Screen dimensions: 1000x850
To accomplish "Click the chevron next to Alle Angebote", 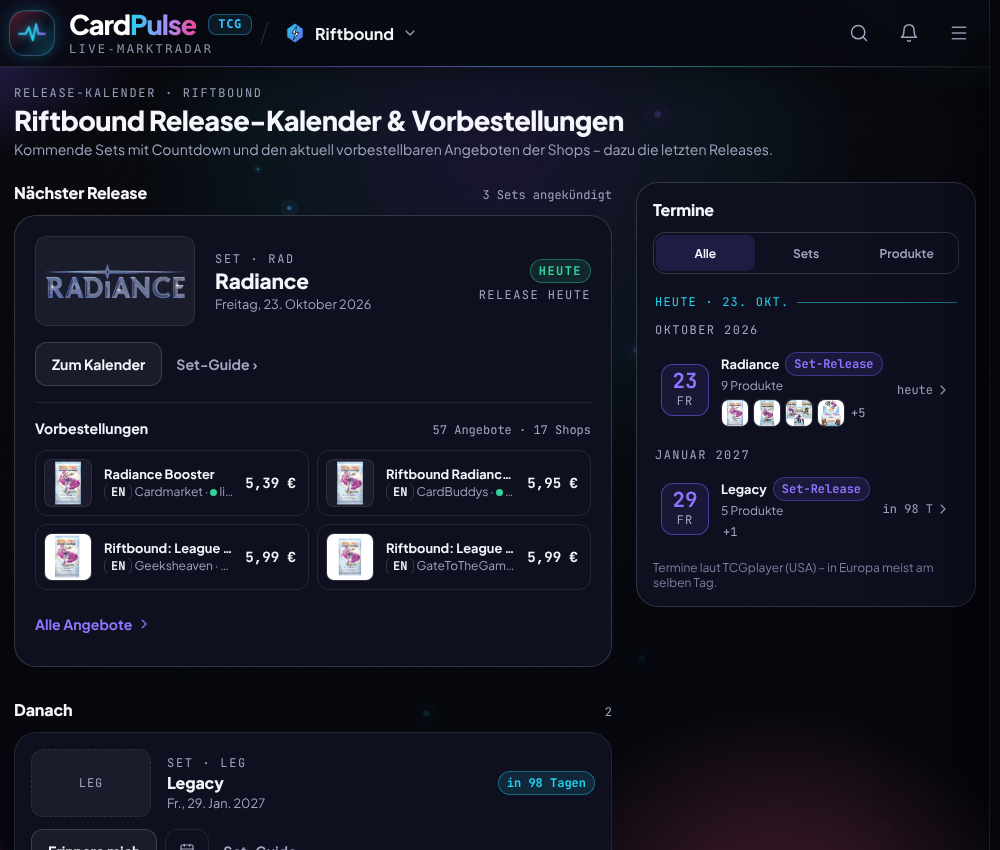I will point(143,624).
